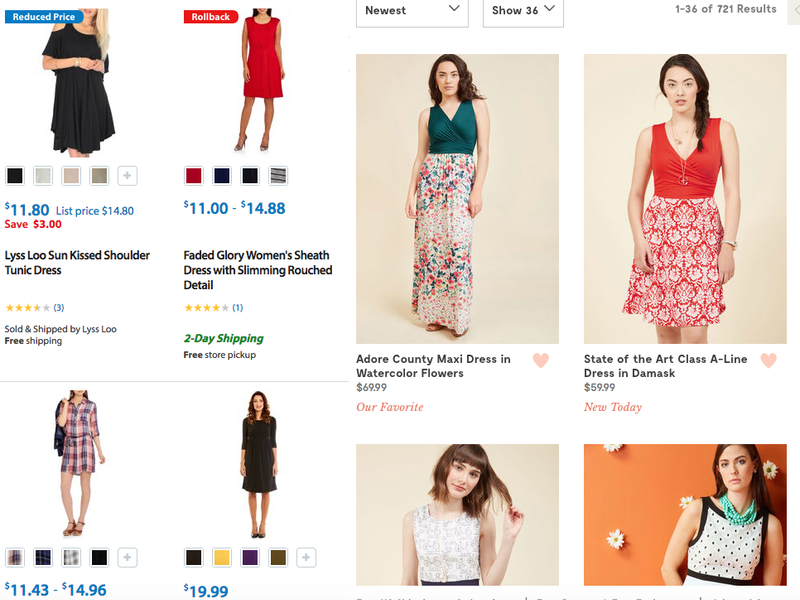Click the red damask A-line dress photo

[685, 198]
